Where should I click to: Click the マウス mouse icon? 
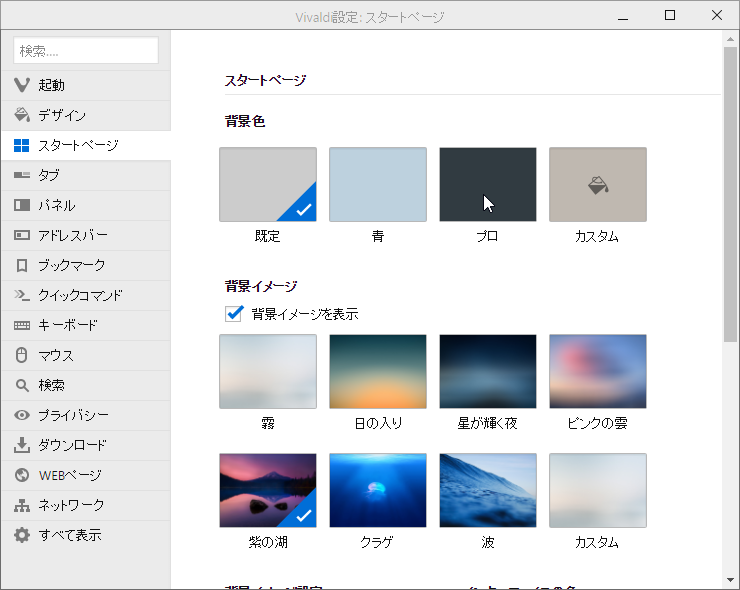point(22,355)
